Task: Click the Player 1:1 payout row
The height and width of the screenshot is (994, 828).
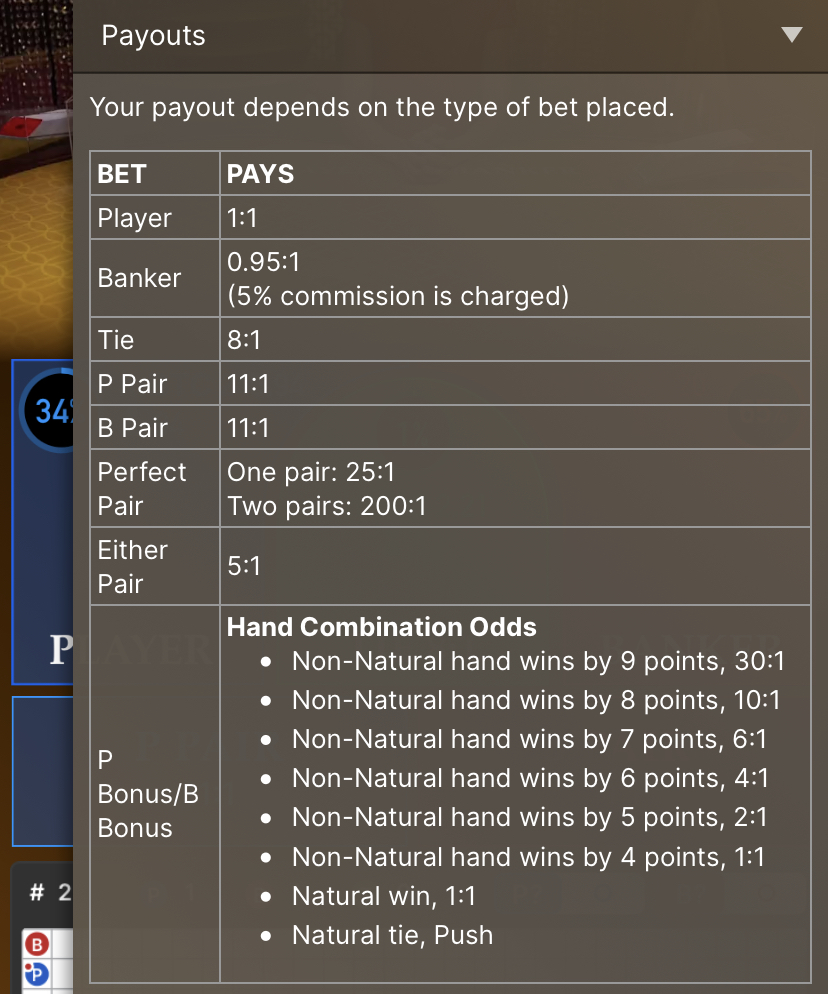Action: click(450, 217)
